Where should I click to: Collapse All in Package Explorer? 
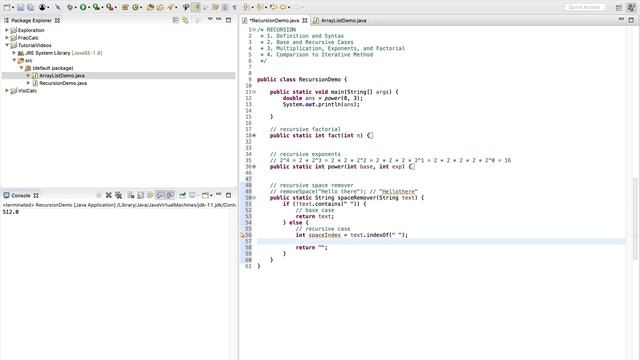coord(176,20)
